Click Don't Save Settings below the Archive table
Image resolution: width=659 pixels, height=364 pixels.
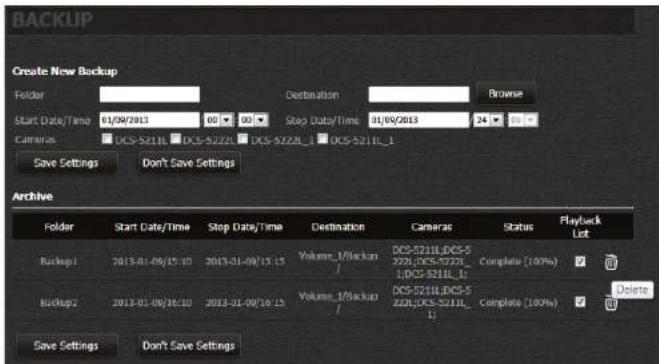[189, 346]
